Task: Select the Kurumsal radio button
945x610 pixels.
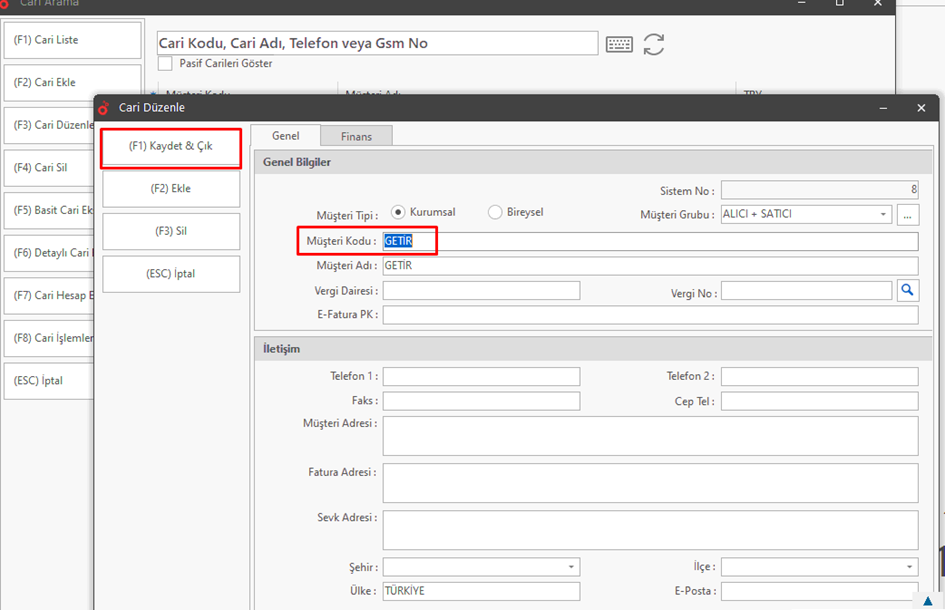Action: pos(398,212)
